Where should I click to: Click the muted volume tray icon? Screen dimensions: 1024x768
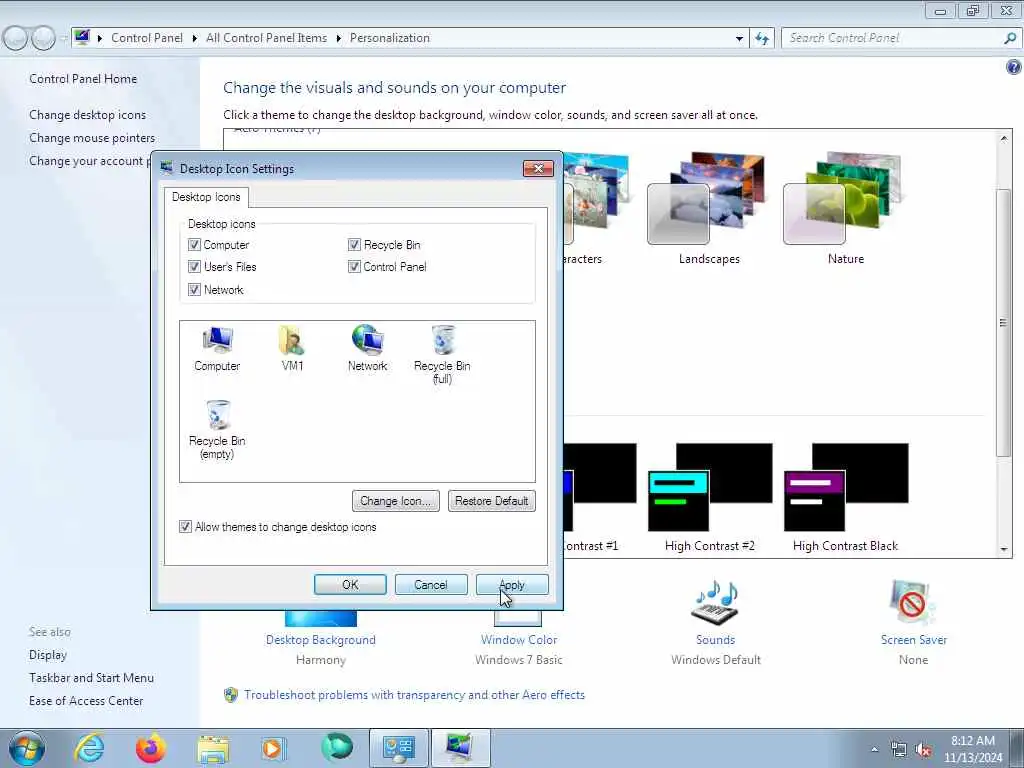click(x=923, y=750)
